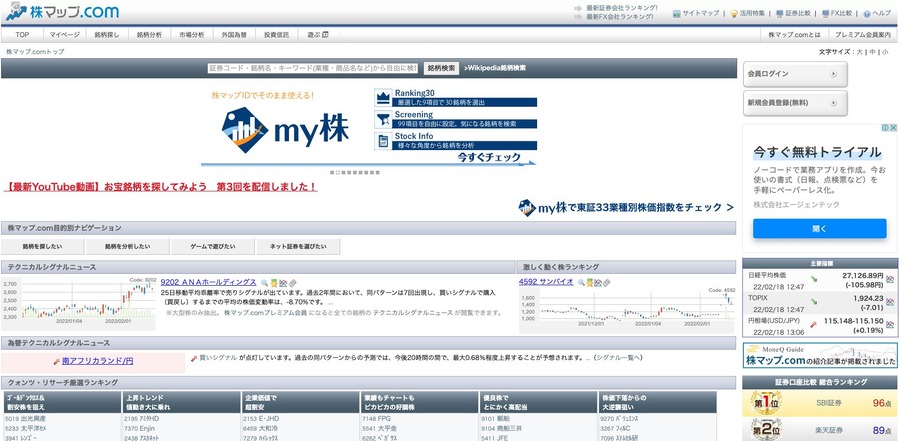
Task: Set font size to 小
Action: click(x=886, y=52)
